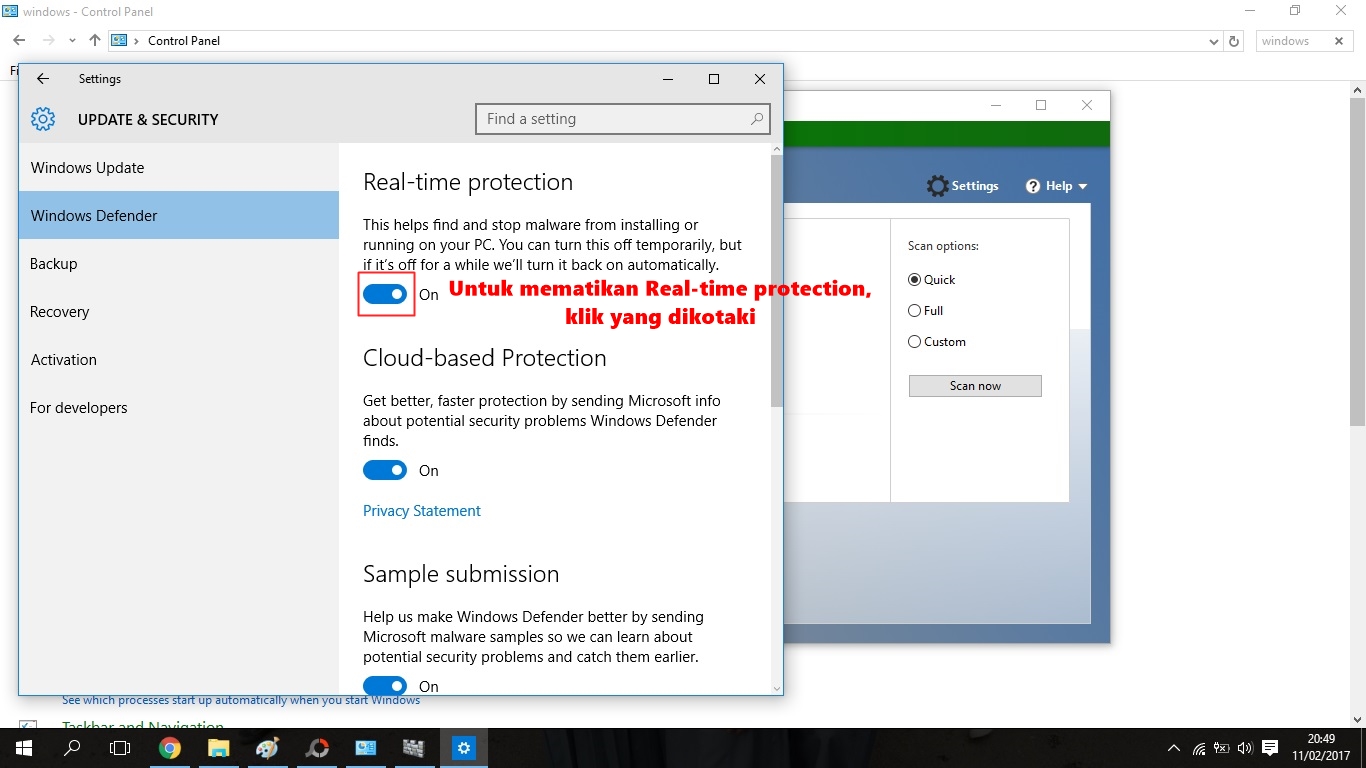The width and height of the screenshot is (1366, 768).
Task: Click Control Panel up-level arrow
Action: point(95,41)
